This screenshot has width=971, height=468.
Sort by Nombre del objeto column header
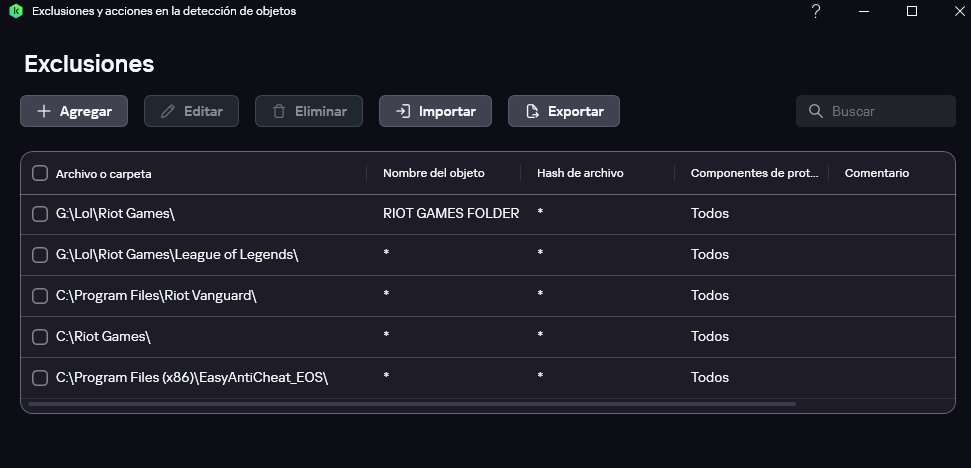(433, 173)
